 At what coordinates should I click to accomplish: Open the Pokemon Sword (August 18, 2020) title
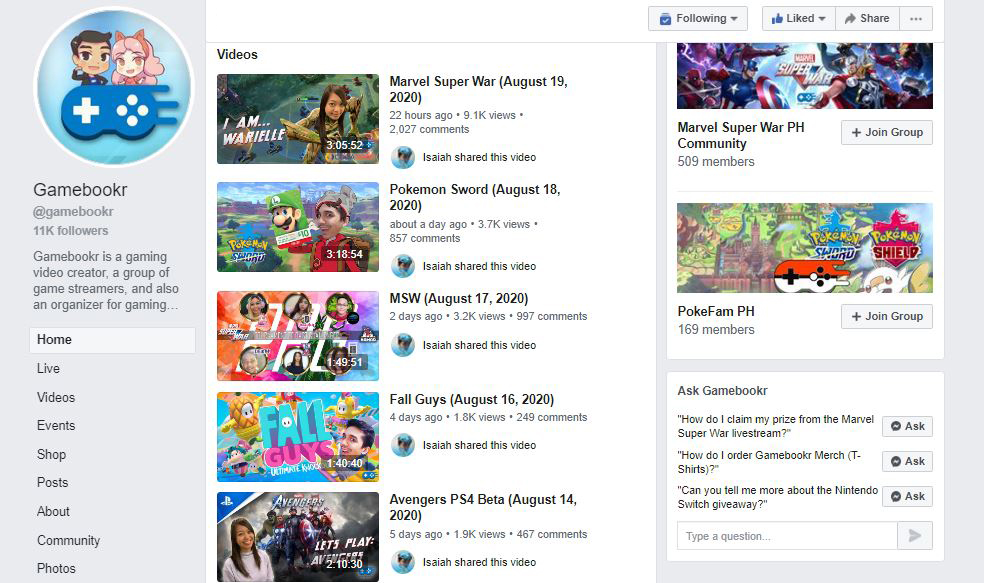475,197
